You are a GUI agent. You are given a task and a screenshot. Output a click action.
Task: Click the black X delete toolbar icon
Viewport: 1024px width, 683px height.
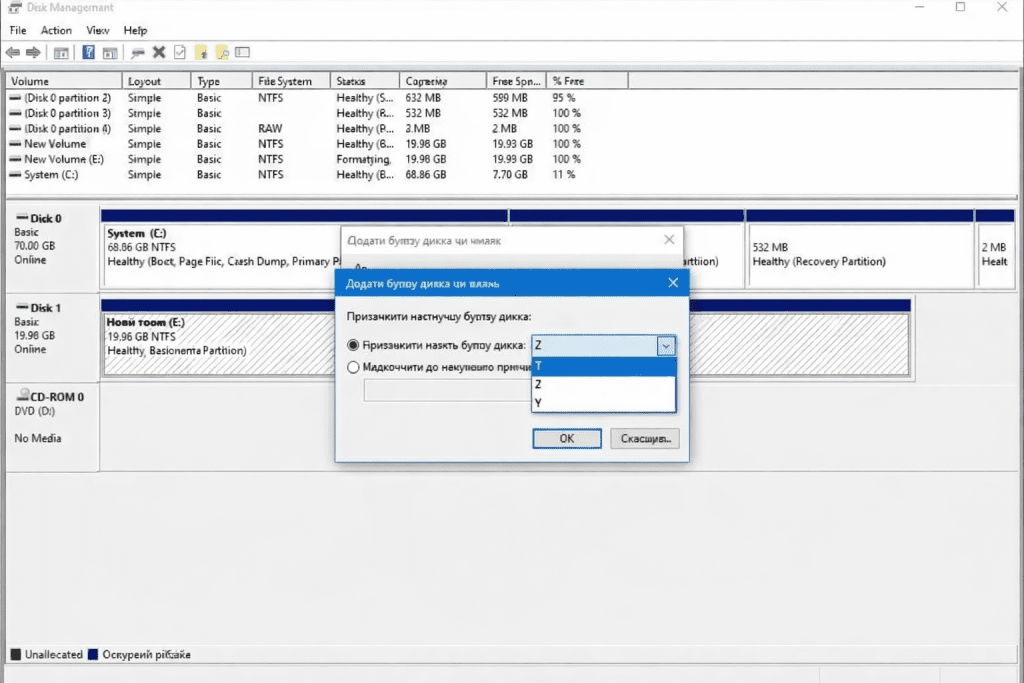tap(158, 52)
